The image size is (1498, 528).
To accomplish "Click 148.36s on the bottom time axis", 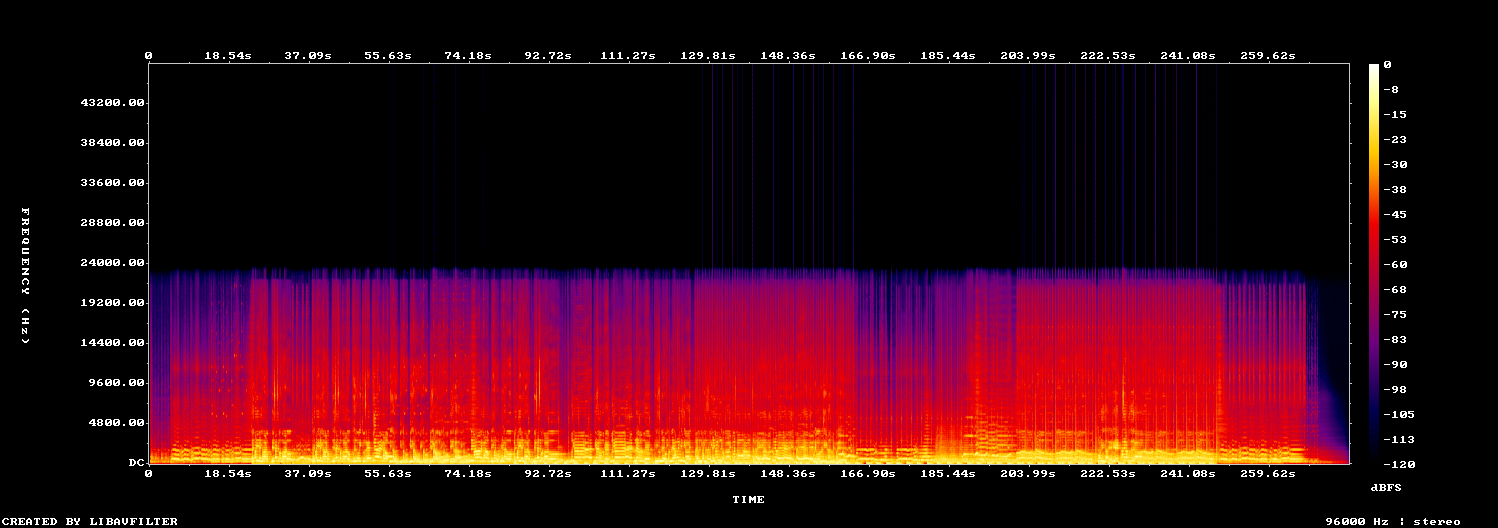I will click(788, 474).
